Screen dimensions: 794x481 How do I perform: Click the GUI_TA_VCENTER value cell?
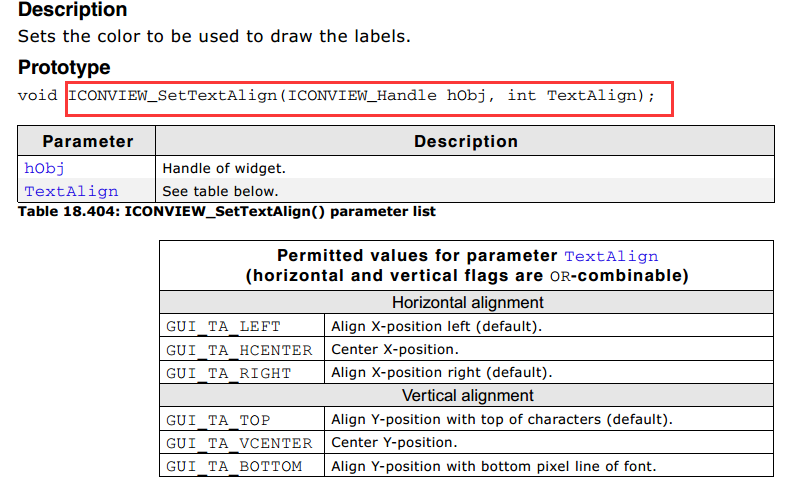(x=239, y=443)
